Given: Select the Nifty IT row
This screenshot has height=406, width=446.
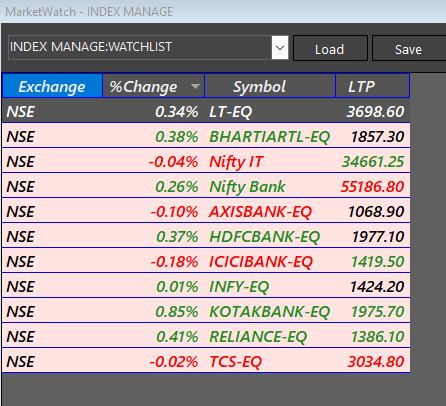Looking at the screenshot, I should pos(206,161).
